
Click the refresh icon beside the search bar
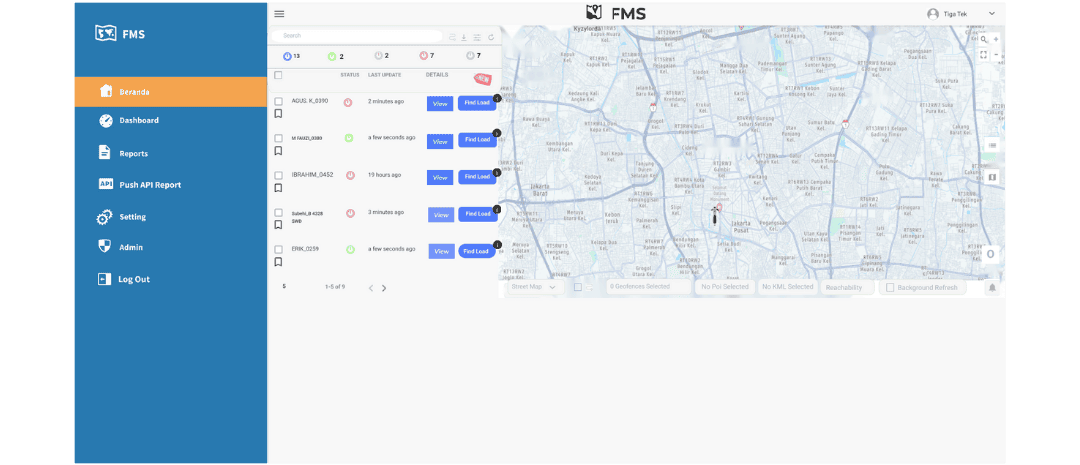pyautogui.click(x=491, y=37)
